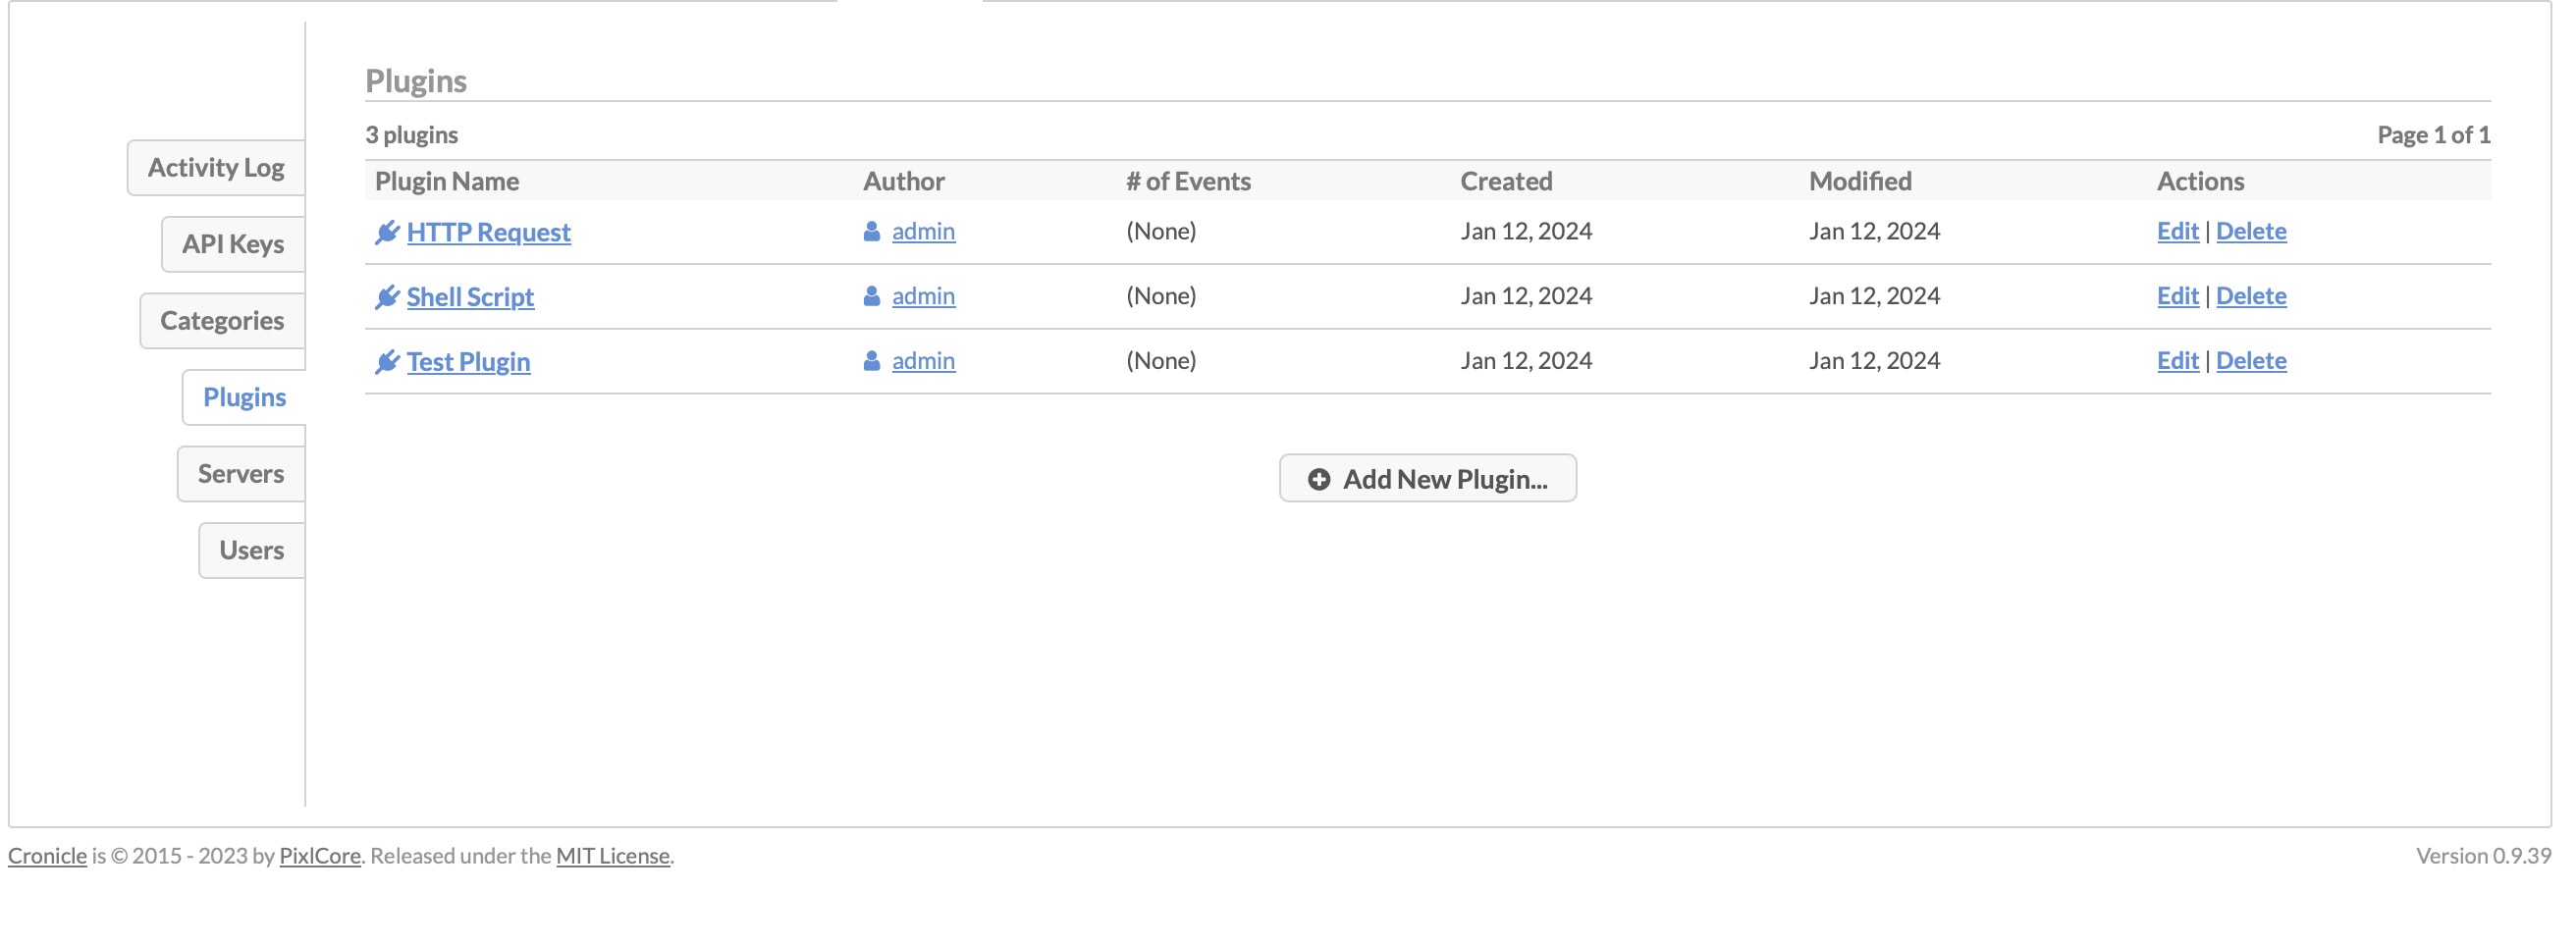The width and height of the screenshot is (2576, 946).
Task: Open the API Keys tab
Action: coord(231,243)
